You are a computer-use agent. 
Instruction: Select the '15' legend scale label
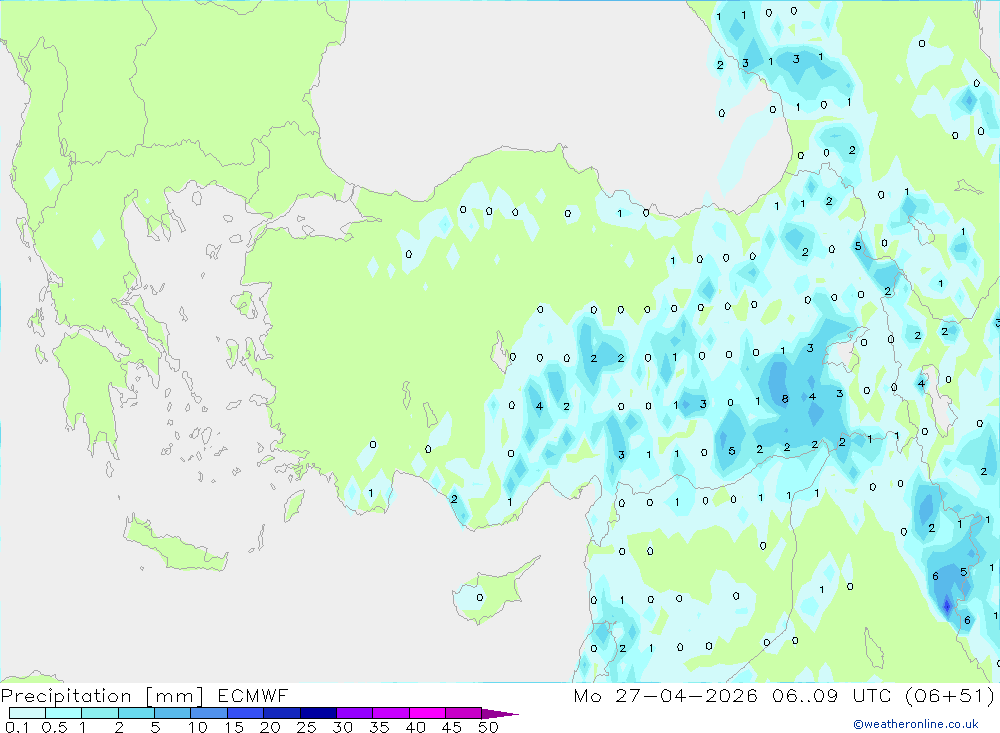coord(234,727)
